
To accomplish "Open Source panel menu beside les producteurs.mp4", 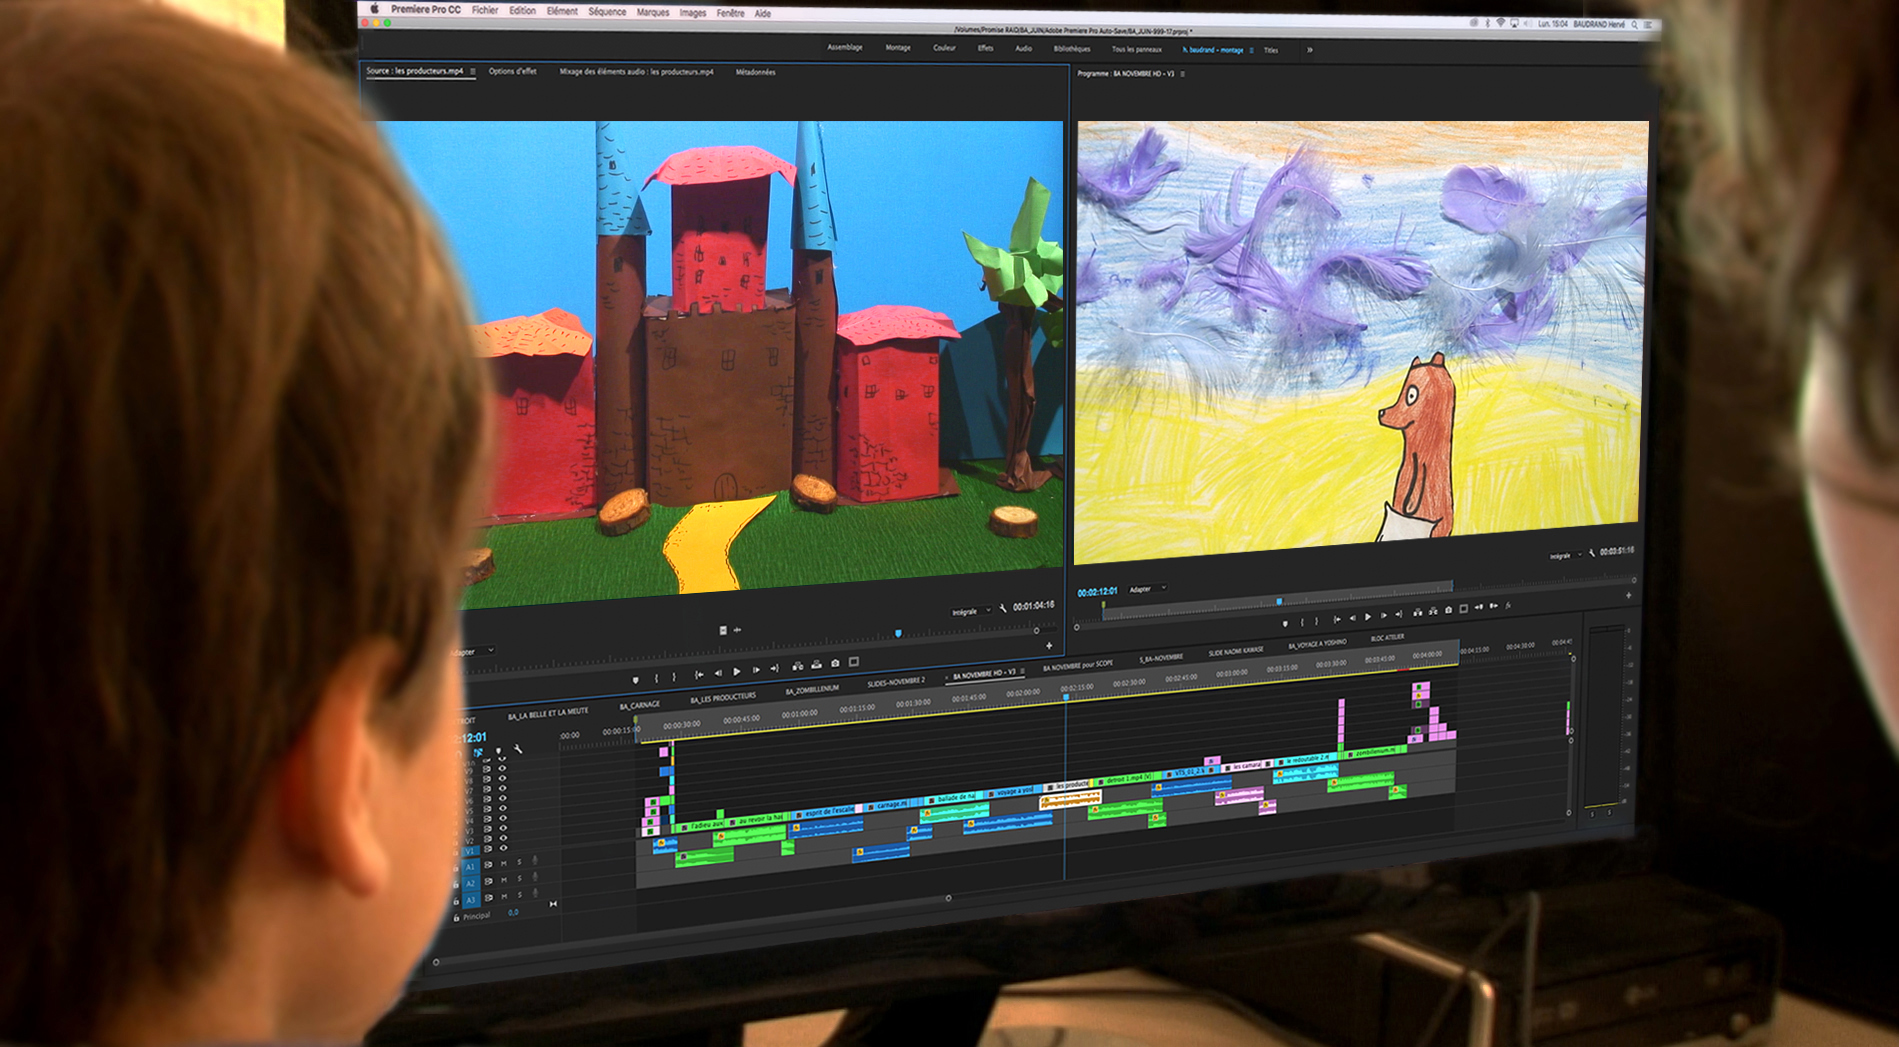I will click(x=473, y=72).
